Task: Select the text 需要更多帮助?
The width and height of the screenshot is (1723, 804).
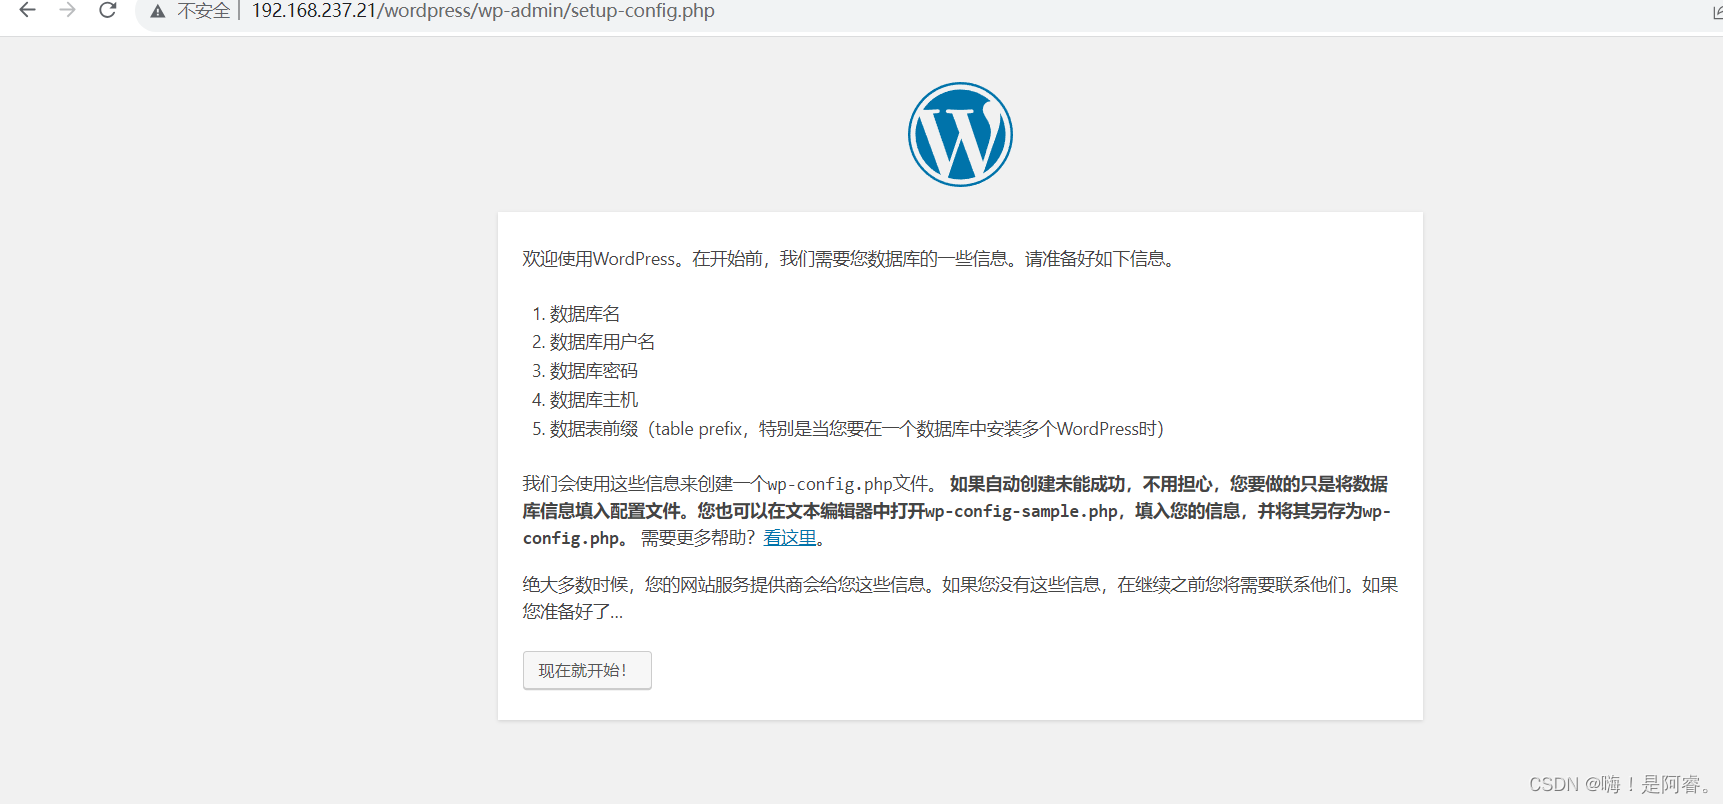Action: pyautogui.click(x=698, y=538)
